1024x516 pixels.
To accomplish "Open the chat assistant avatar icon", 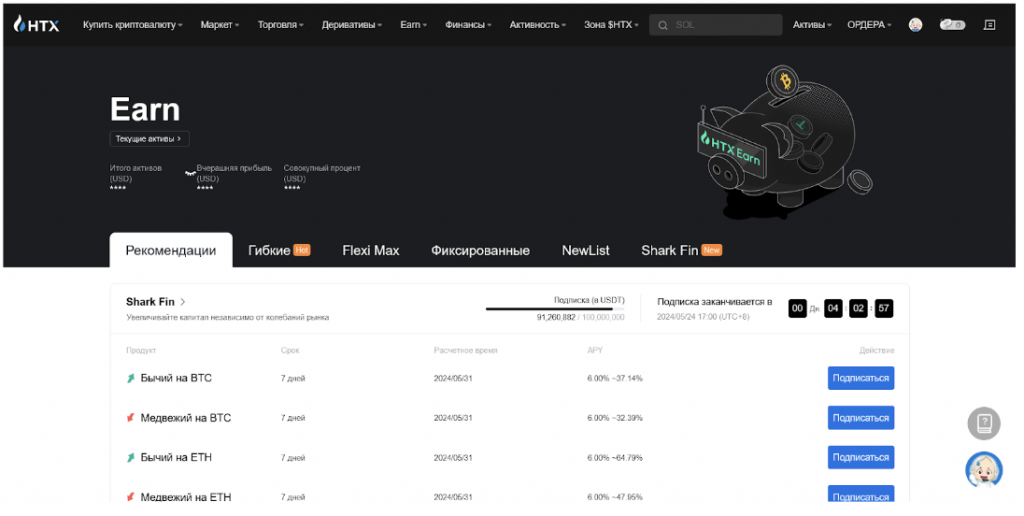I will pyautogui.click(x=984, y=470).
